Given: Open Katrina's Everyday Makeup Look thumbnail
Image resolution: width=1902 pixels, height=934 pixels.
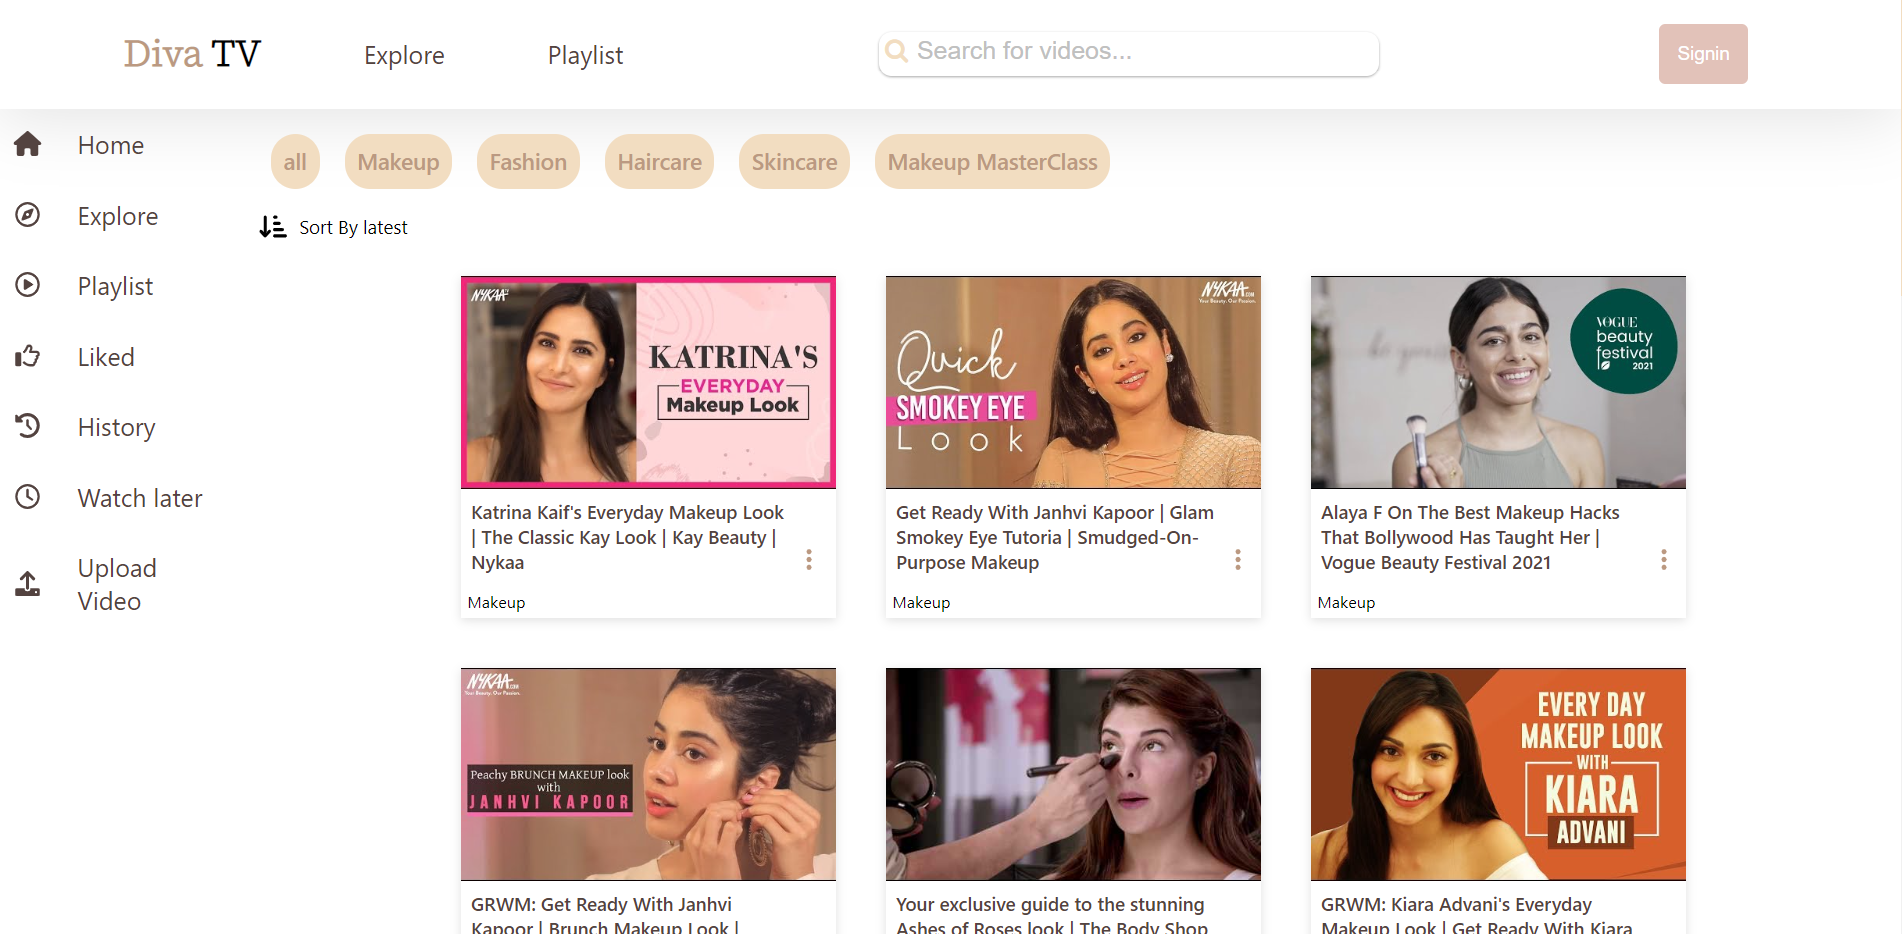Looking at the screenshot, I should click(x=648, y=382).
